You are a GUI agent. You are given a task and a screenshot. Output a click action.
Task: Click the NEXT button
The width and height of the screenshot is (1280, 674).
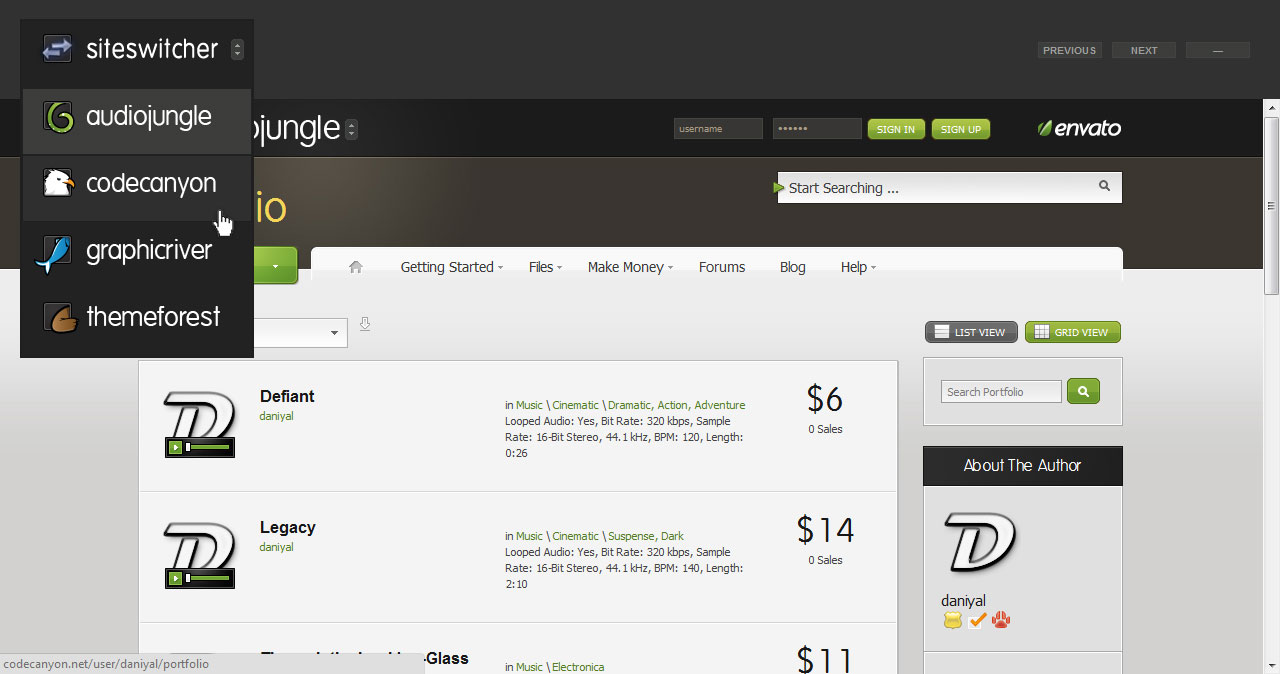coord(1144,50)
